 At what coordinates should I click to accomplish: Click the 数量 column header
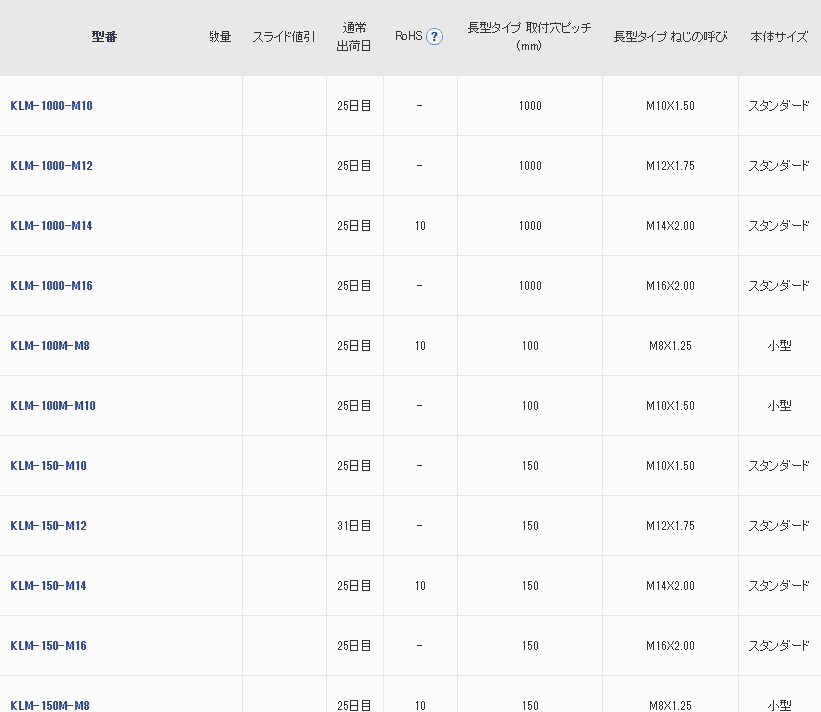220,37
